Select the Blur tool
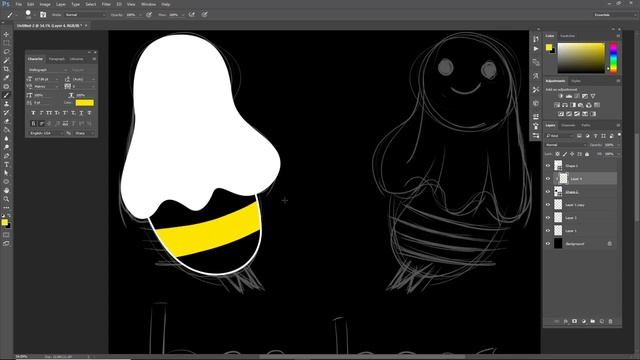The height and width of the screenshot is (360, 640). 6,138
